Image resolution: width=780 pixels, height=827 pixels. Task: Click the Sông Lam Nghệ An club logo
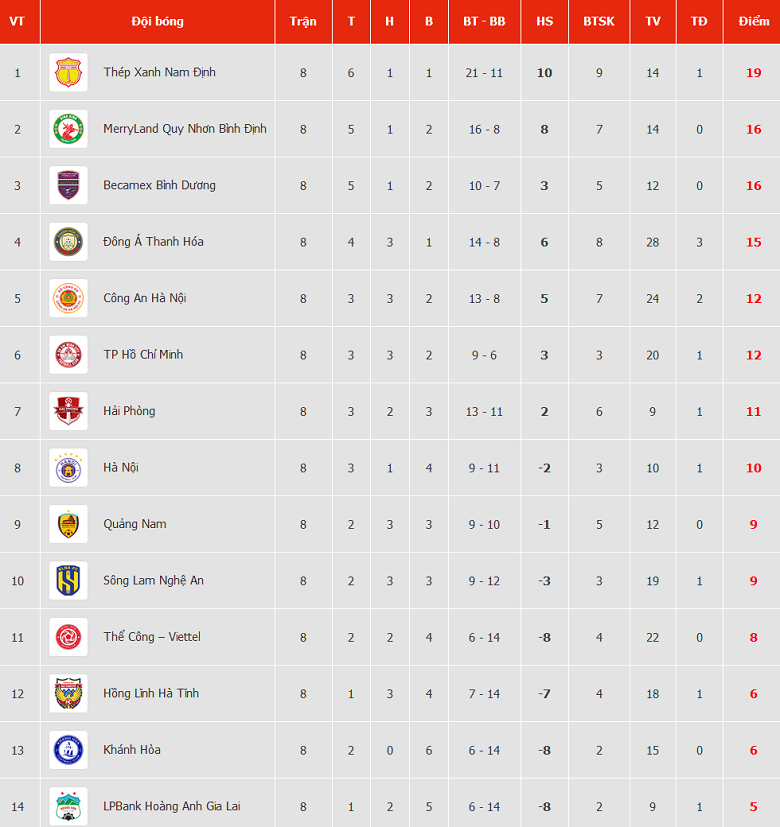point(68,581)
